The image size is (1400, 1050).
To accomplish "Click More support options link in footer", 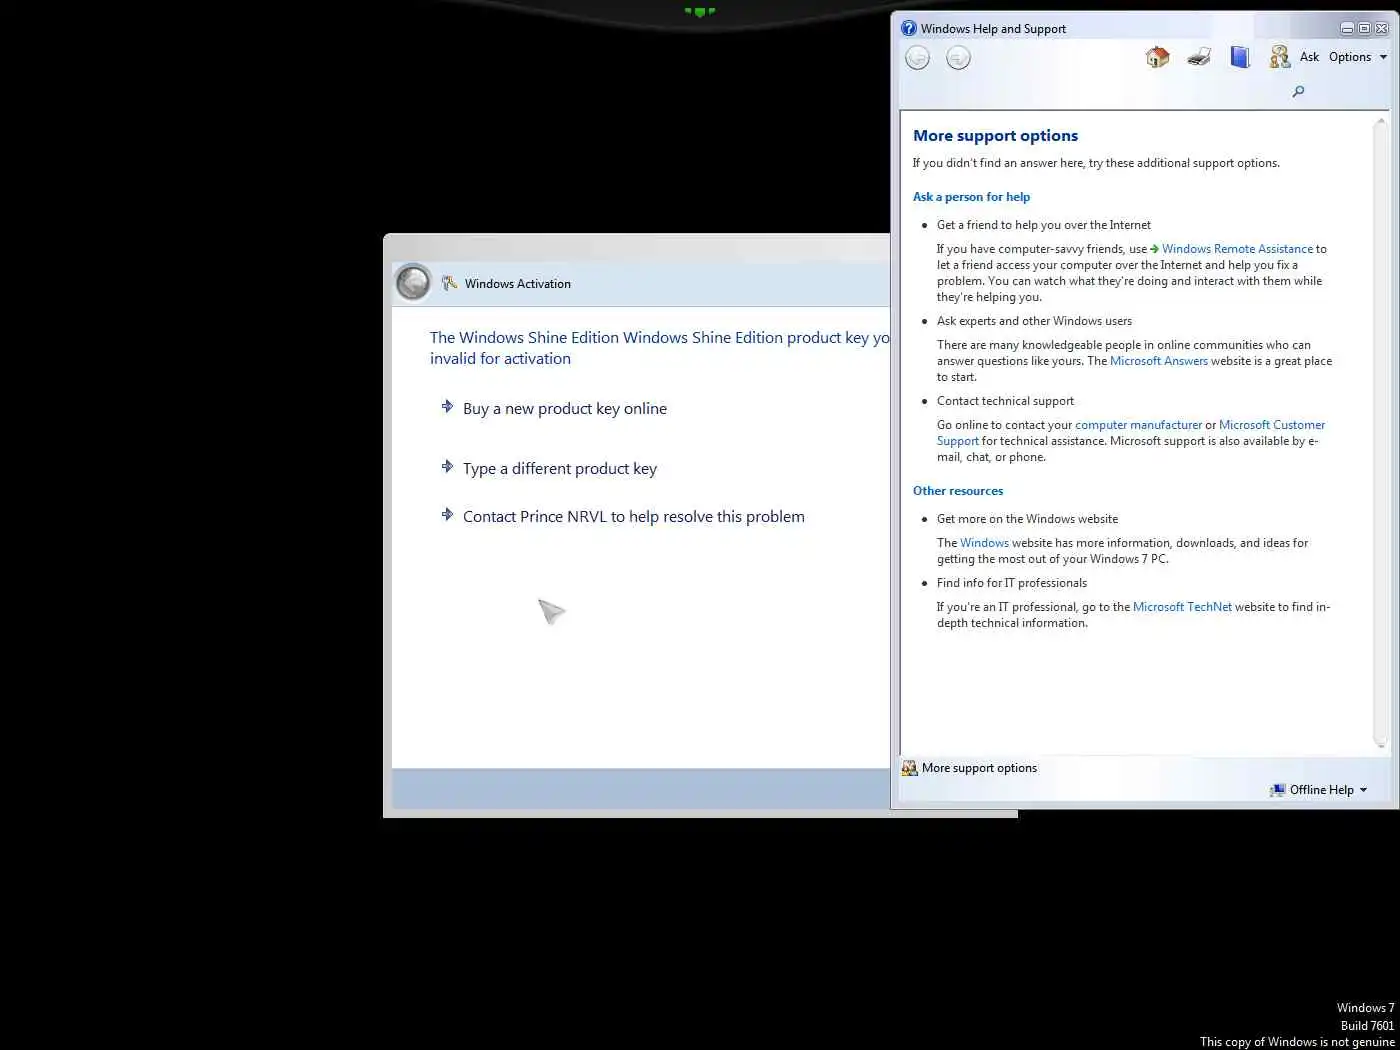I will [x=979, y=768].
